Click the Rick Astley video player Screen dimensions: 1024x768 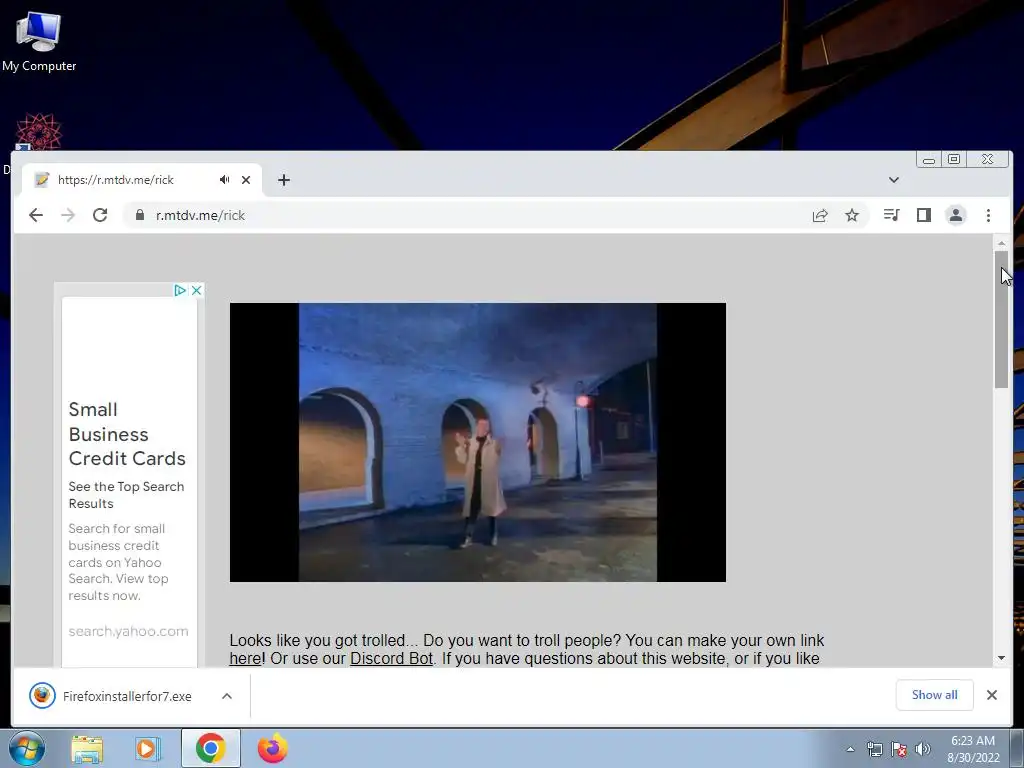coord(477,442)
